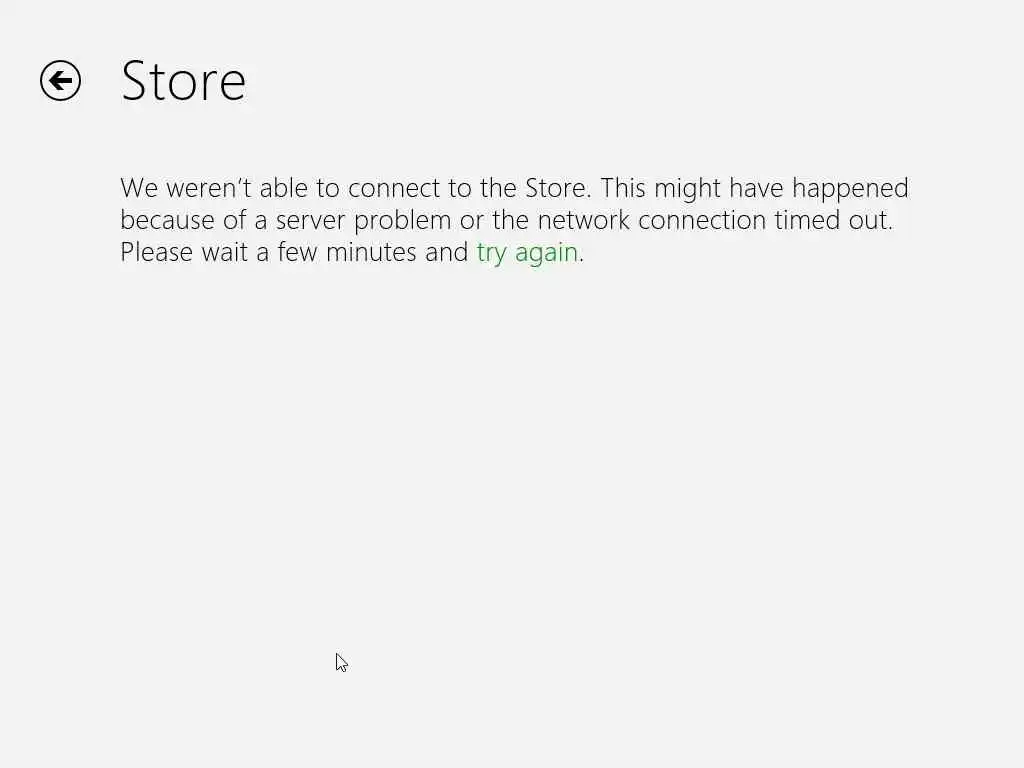The image size is (1024, 768).
Task: Click the word 'because' starting the second line
Action: (167, 220)
